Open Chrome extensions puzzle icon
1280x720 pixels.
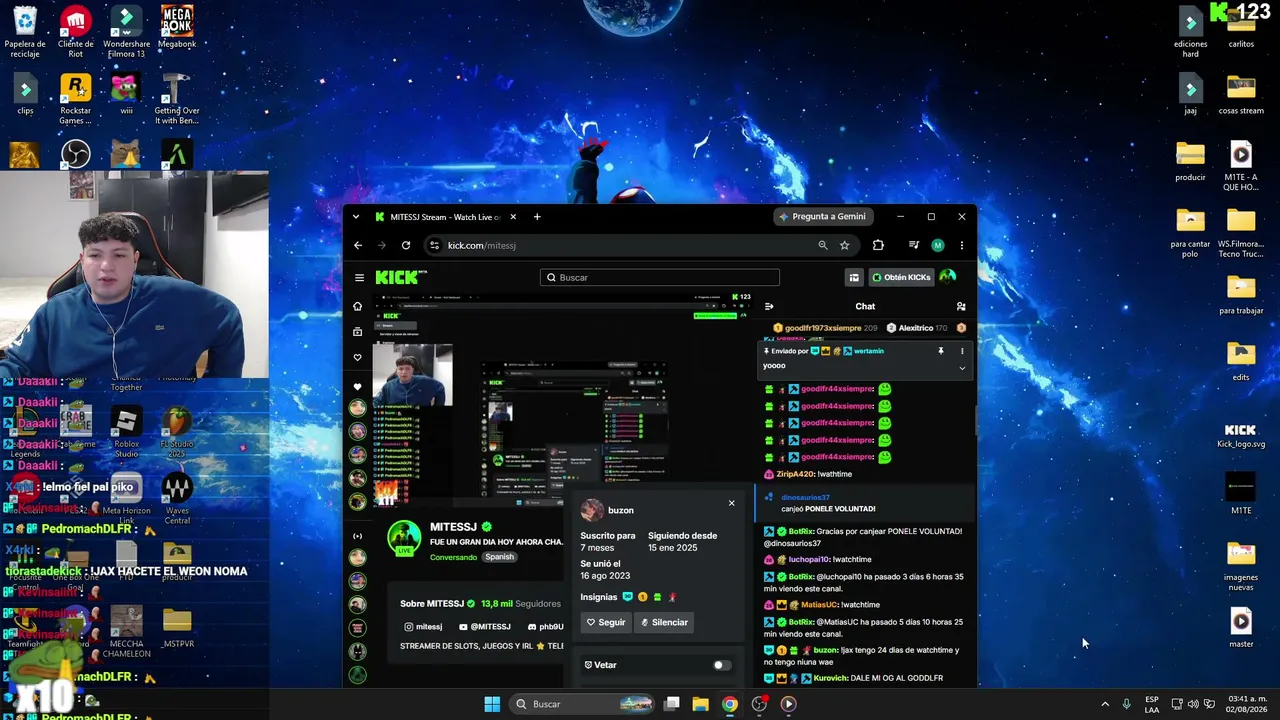878,245
